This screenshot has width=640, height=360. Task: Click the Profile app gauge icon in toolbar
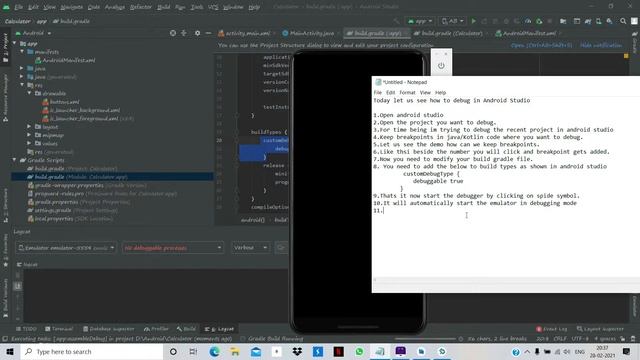pos(528,21)
